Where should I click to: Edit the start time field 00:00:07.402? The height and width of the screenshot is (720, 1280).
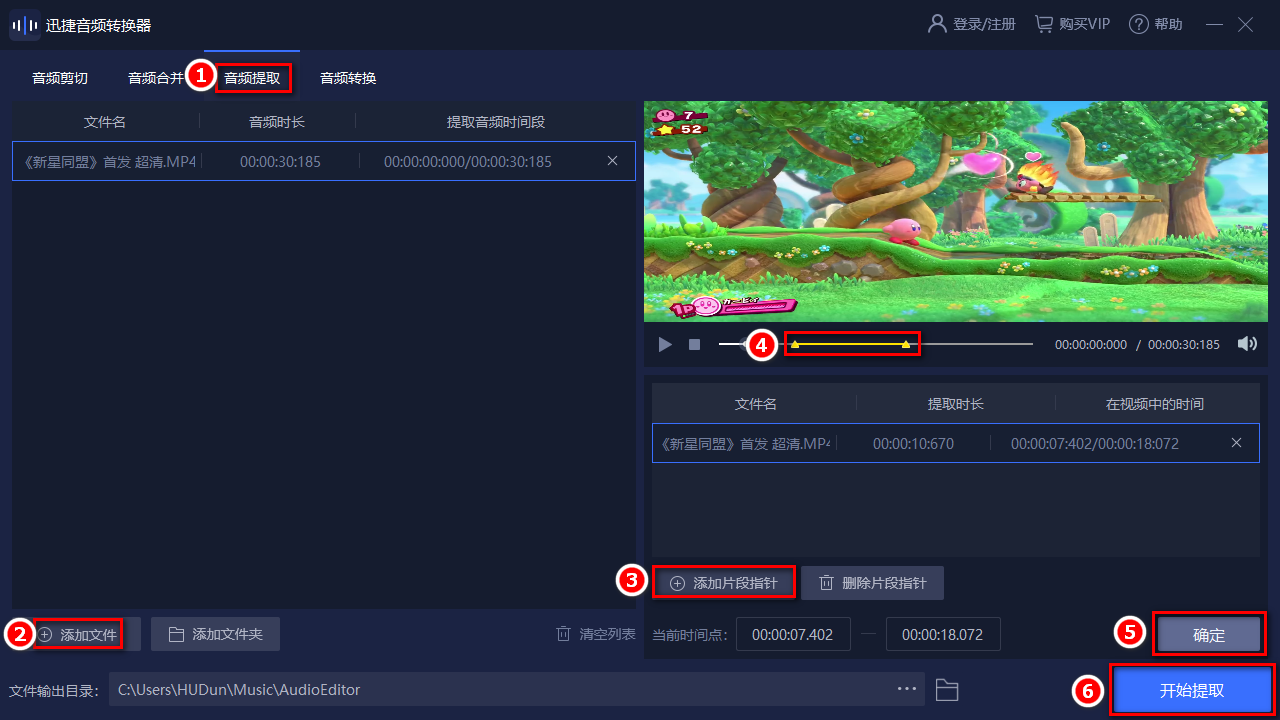(793, 634)
